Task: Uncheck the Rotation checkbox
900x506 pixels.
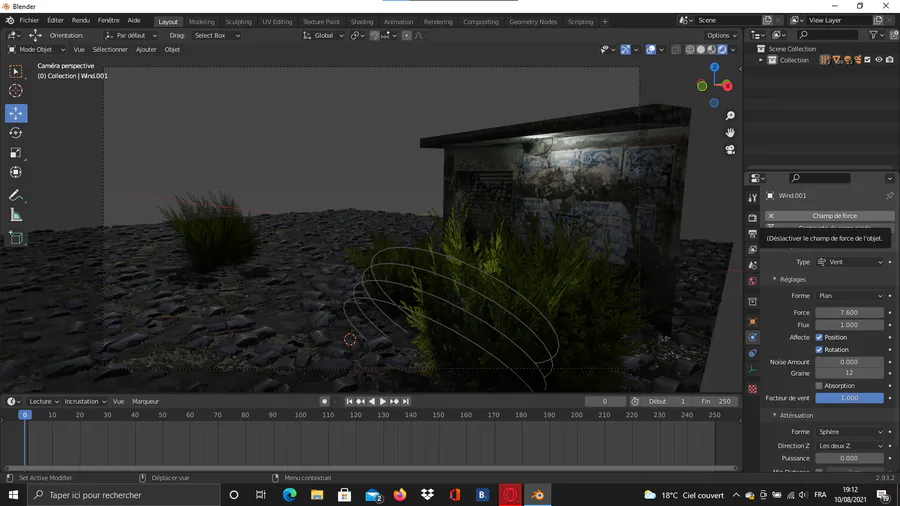Action: (x=819, y=350)
